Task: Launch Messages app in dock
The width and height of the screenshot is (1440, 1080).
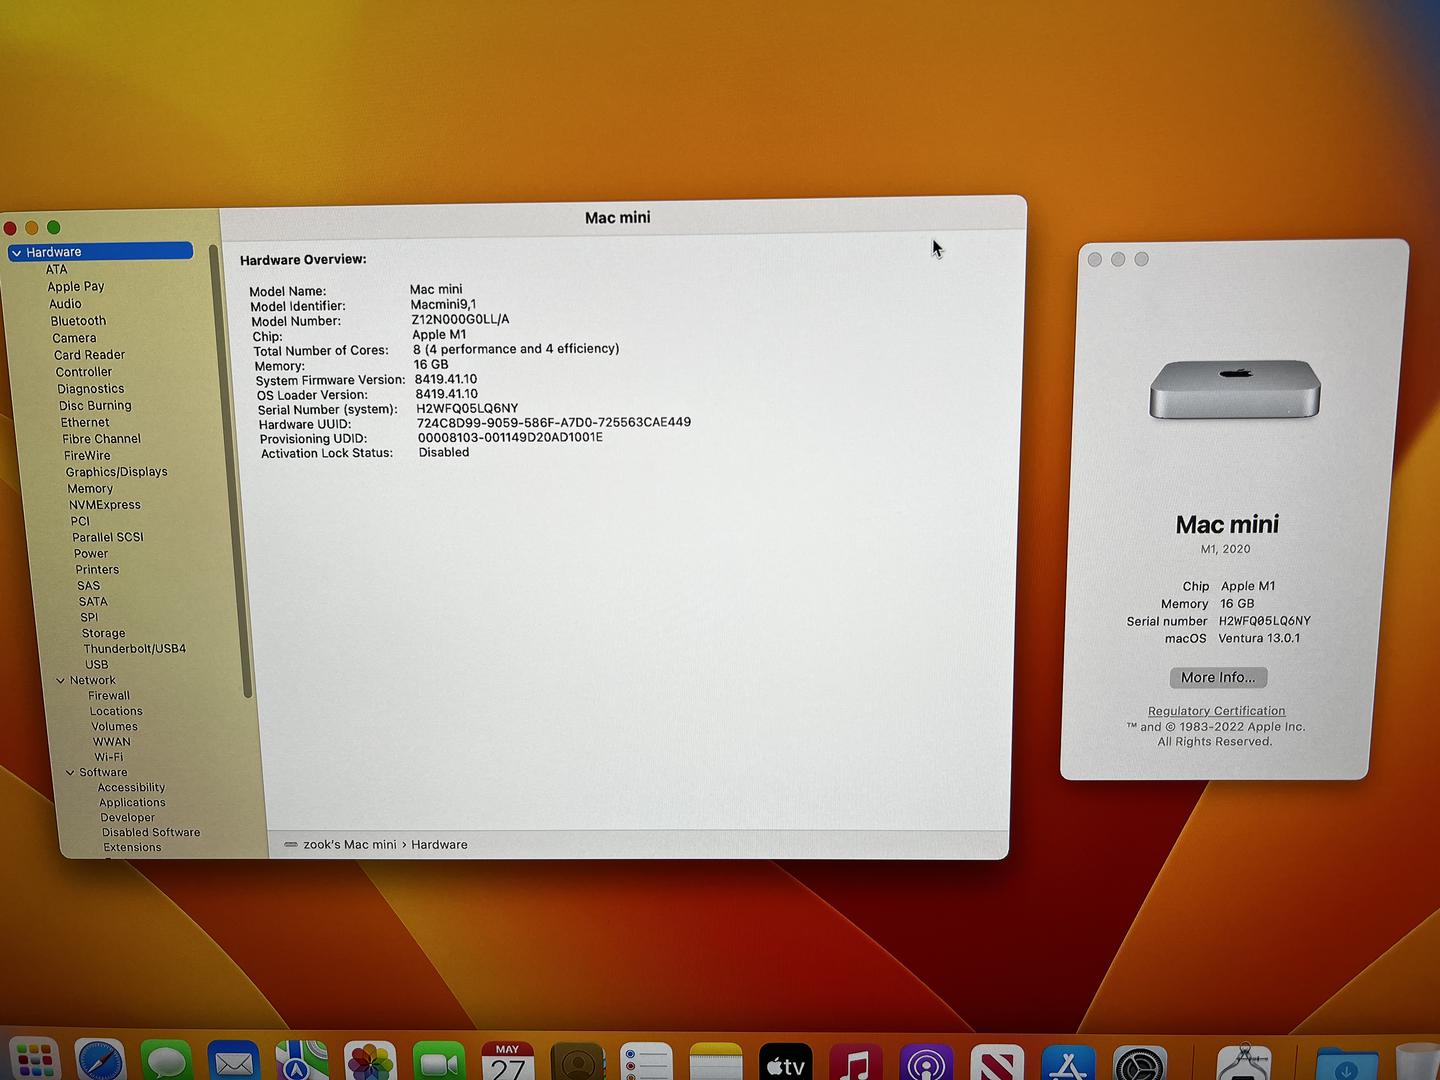Action: pos(167,1062)
